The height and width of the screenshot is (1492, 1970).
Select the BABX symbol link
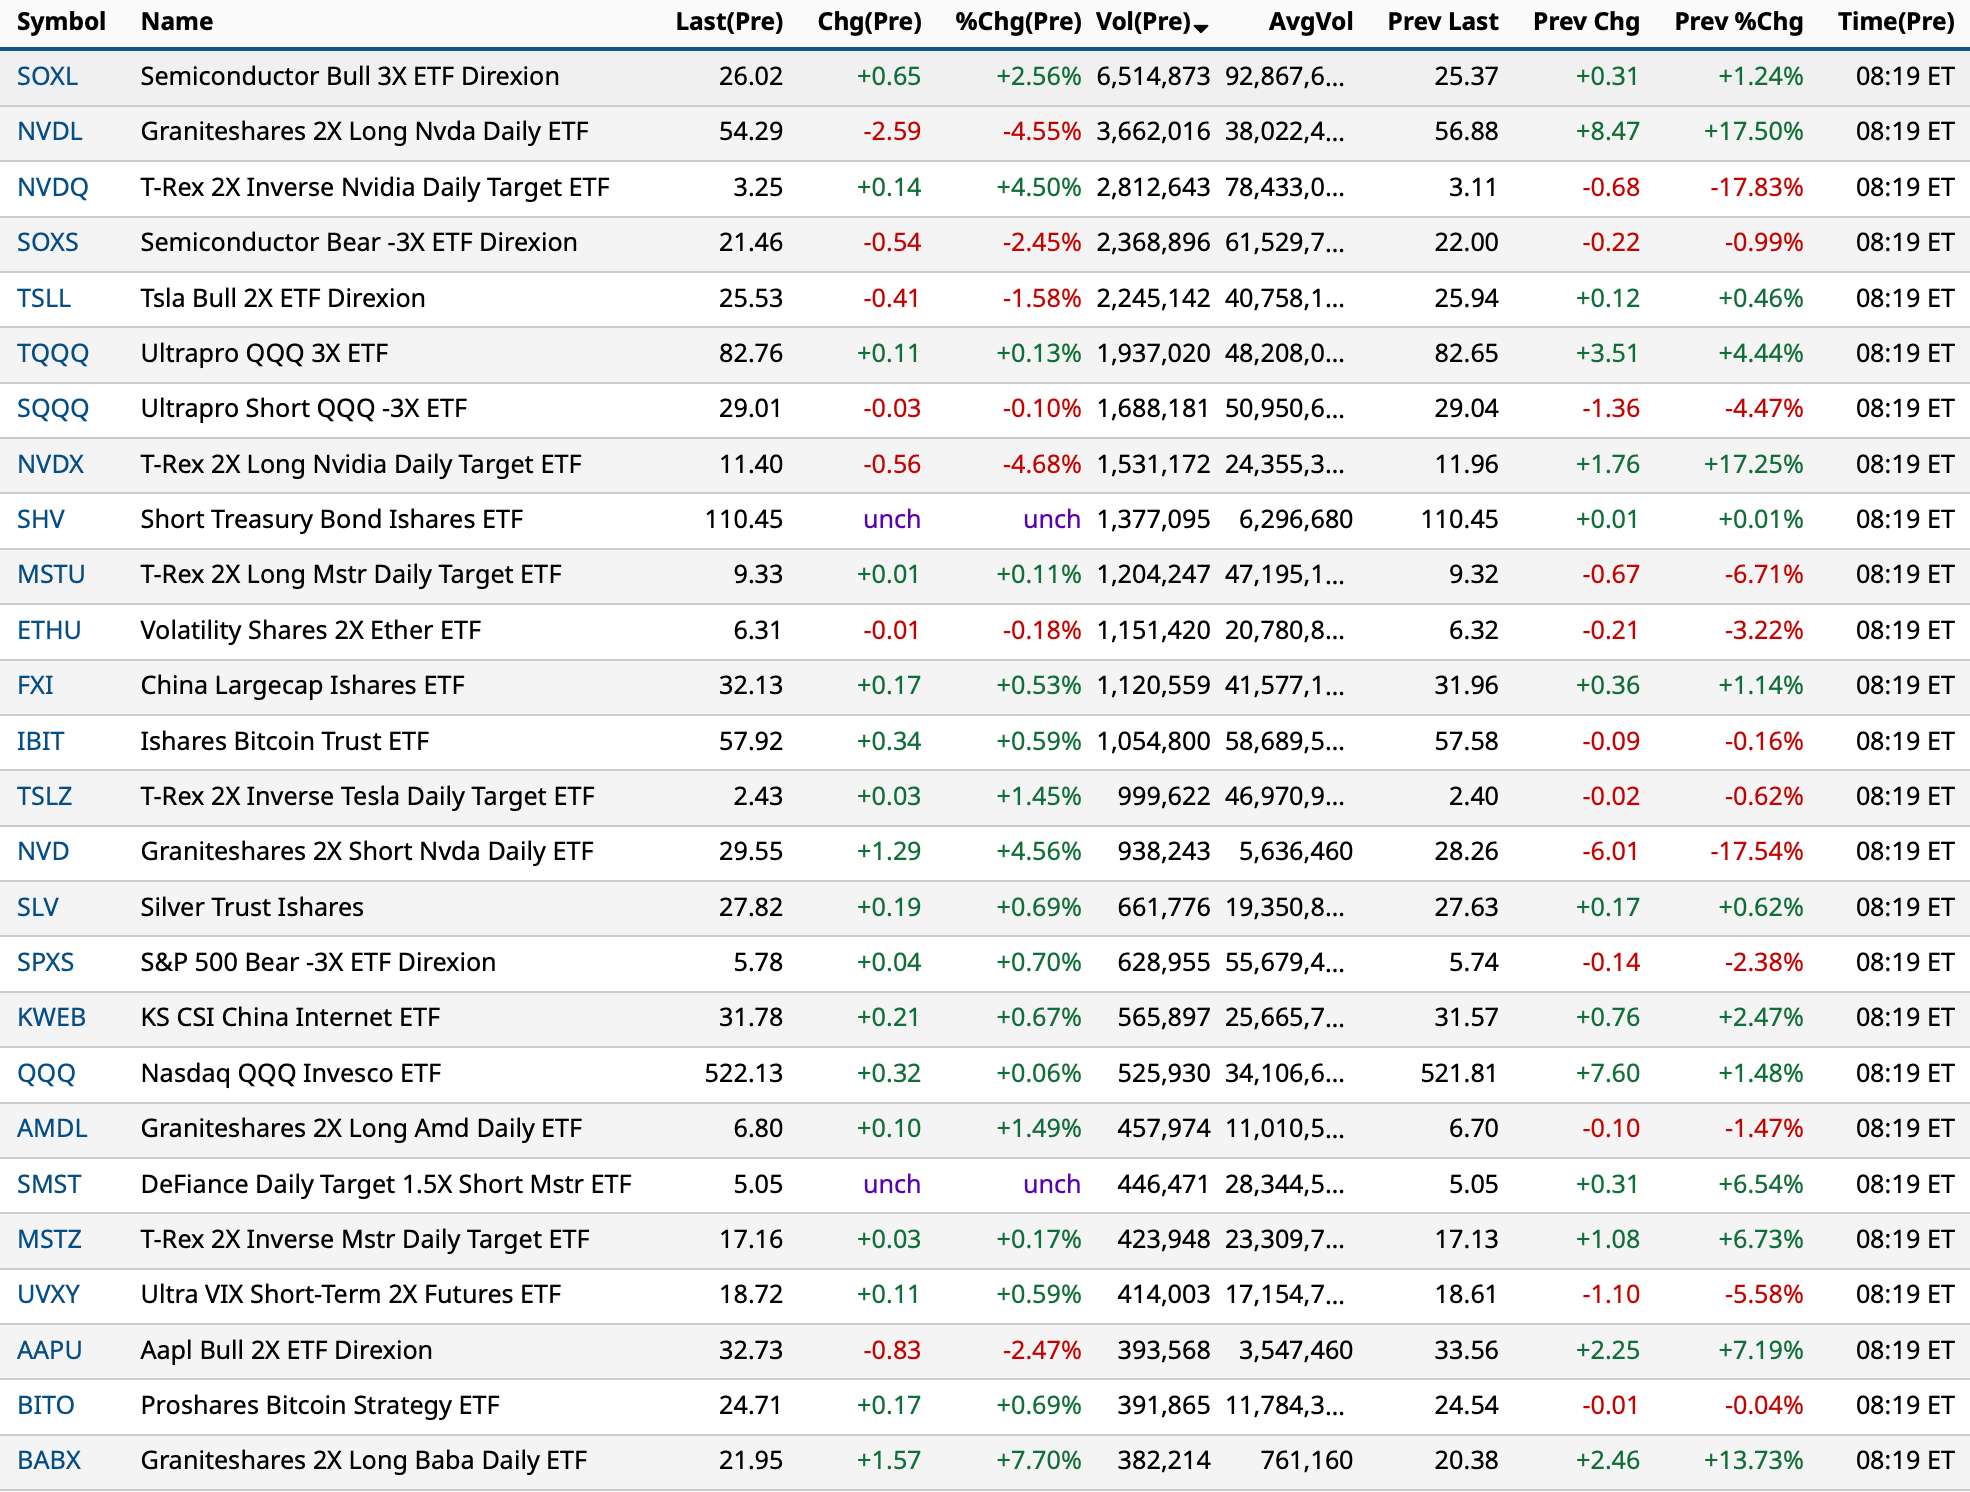point(49,1460)
